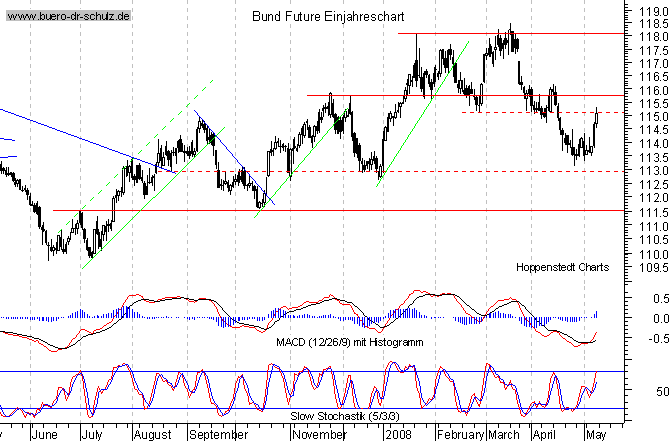Click the September month label
Screen dimensions: 672x441
click(218, 435)
